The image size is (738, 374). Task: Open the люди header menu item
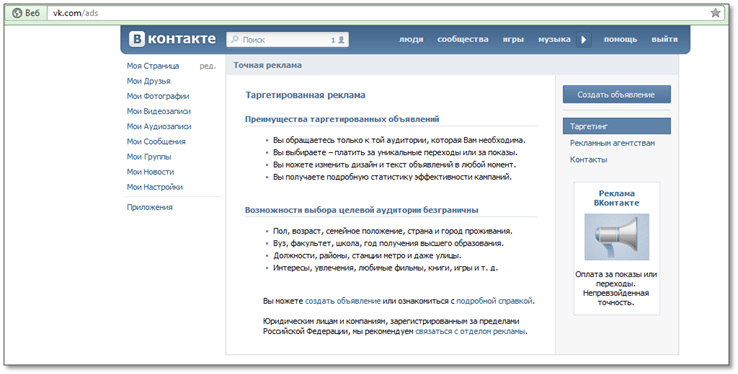point(411,40)
